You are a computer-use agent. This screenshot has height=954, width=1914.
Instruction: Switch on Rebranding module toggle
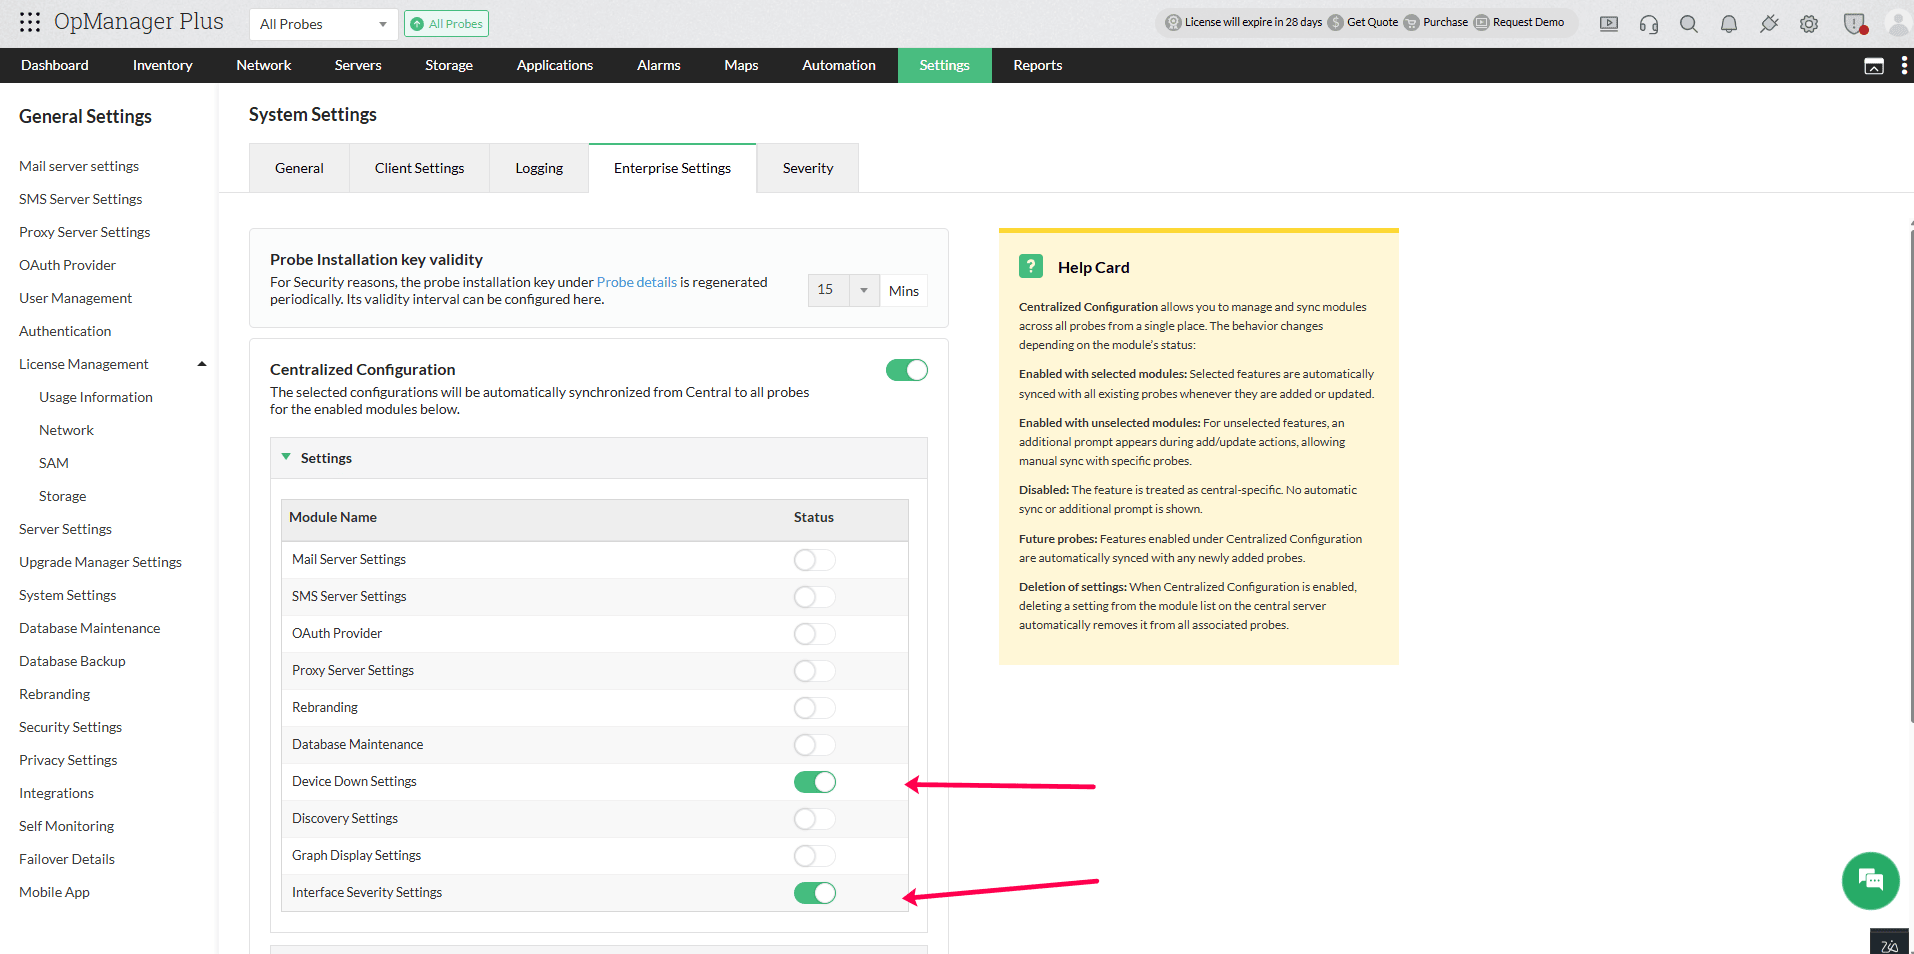814,708
